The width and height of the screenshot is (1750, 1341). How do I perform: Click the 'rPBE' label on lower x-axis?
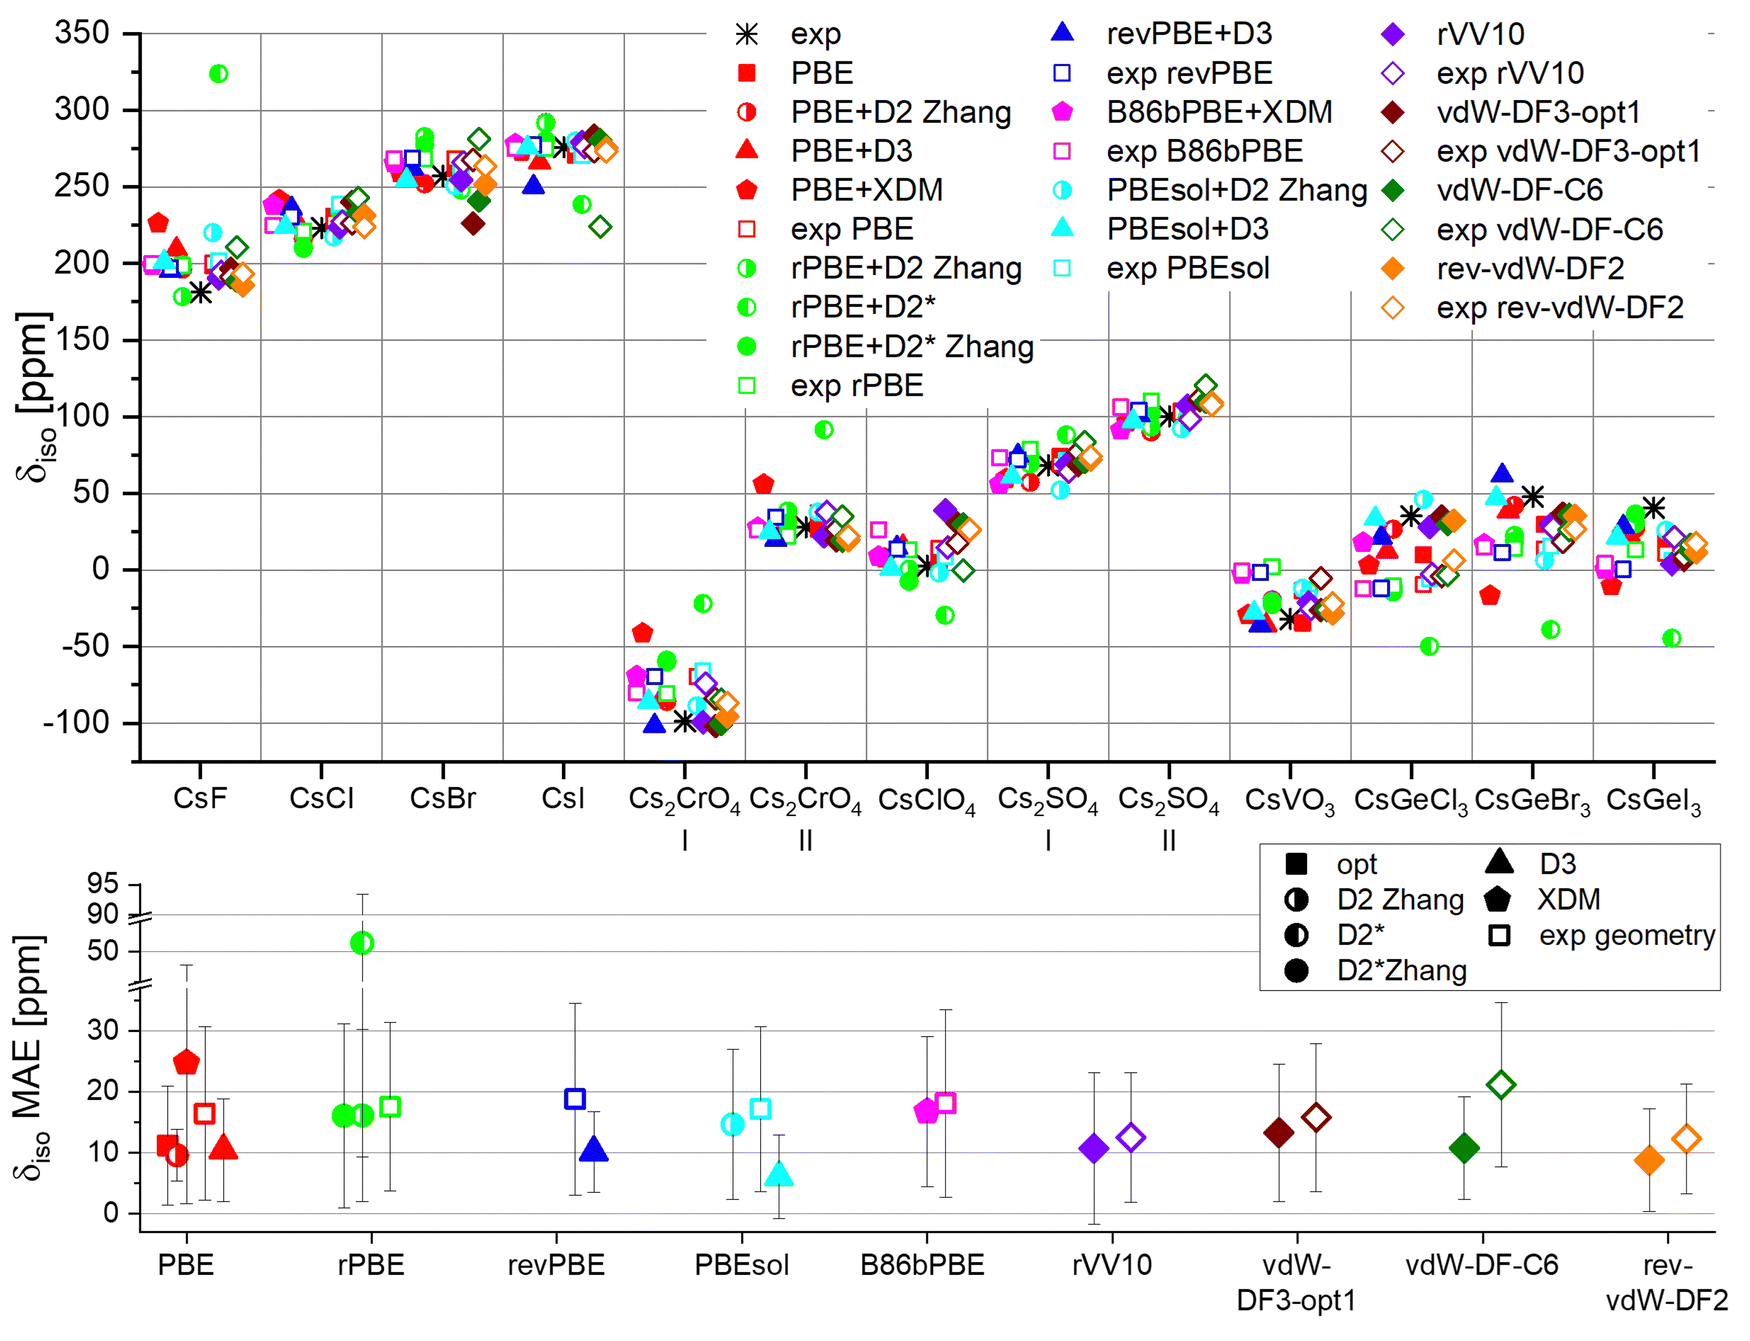pyautogui.click(x=371, y=1265)
